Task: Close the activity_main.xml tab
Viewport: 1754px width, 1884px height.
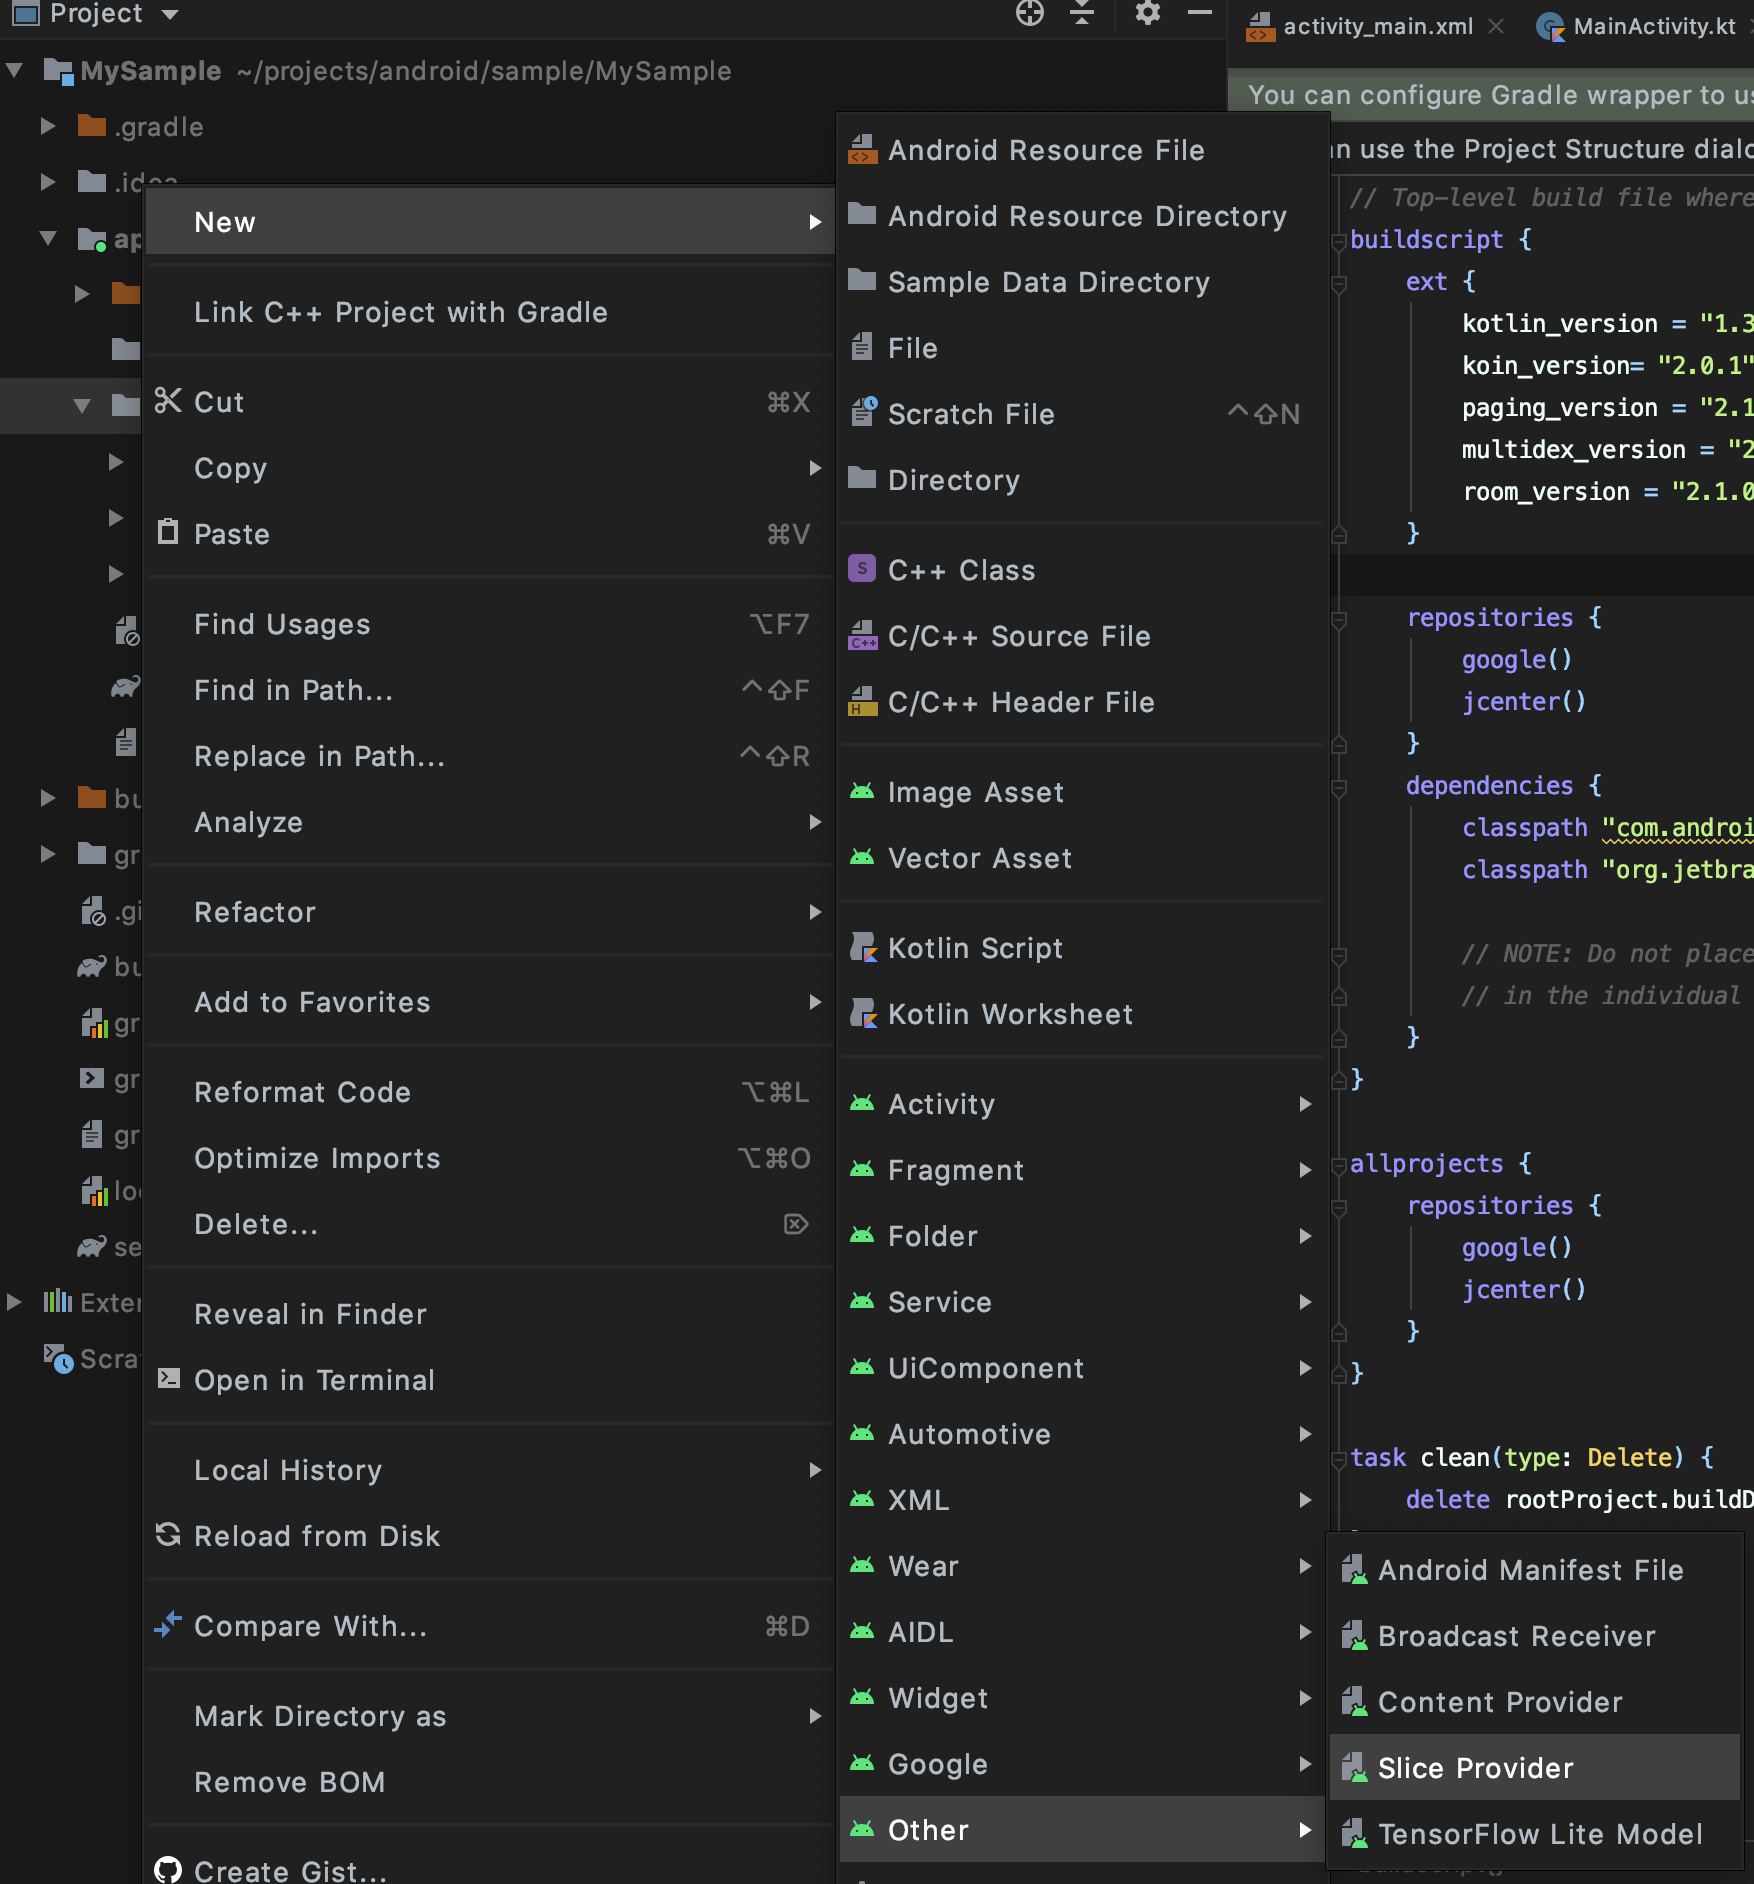Action: click(x=1496, y=26)
